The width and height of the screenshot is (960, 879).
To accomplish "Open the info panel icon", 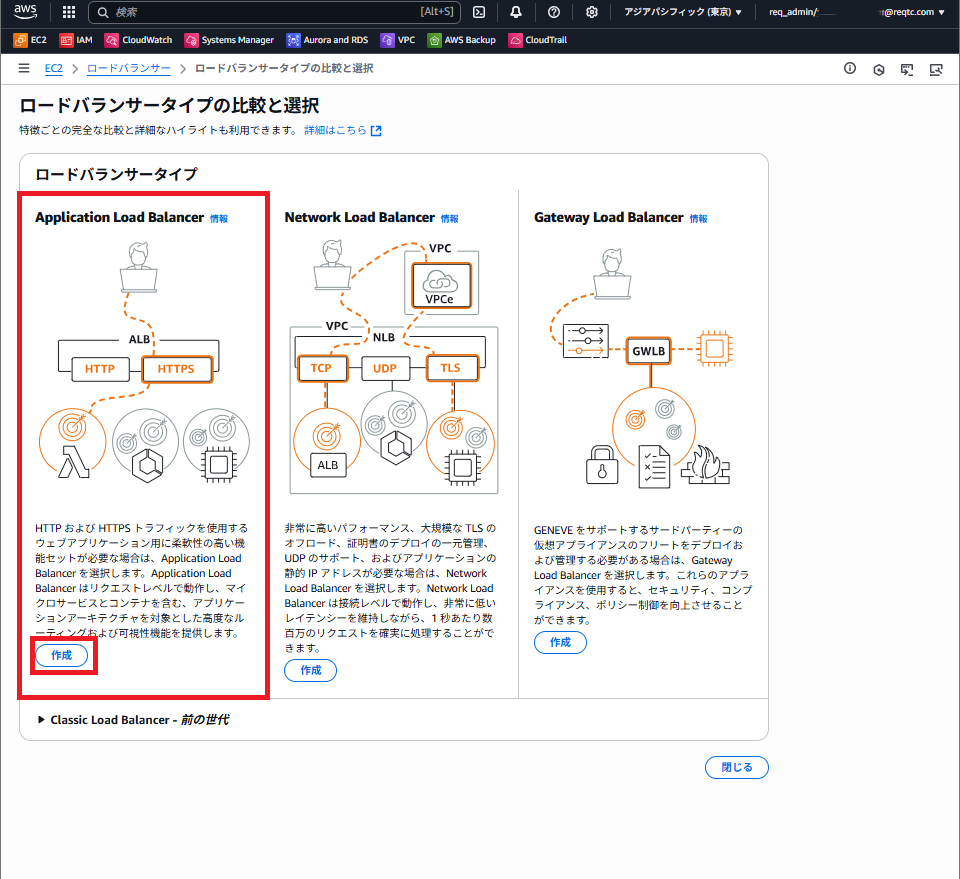I will pos(850,69).
